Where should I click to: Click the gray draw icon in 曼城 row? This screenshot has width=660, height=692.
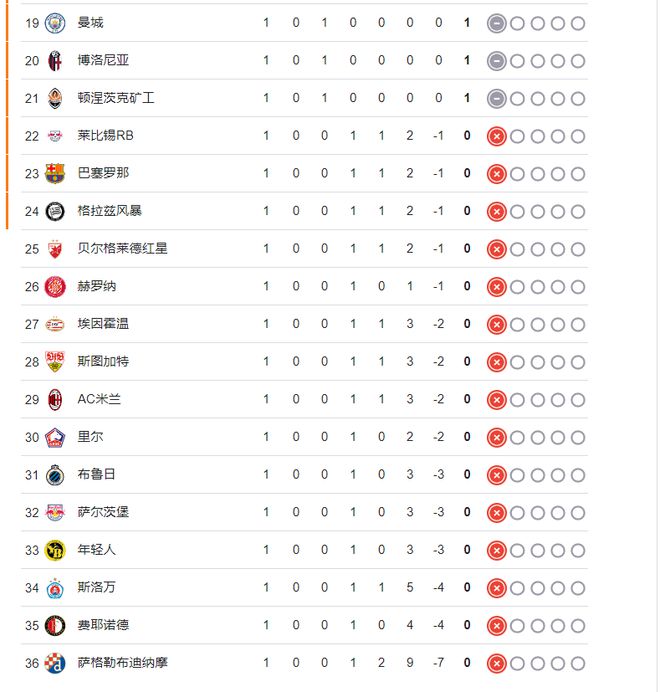(496, 23)
